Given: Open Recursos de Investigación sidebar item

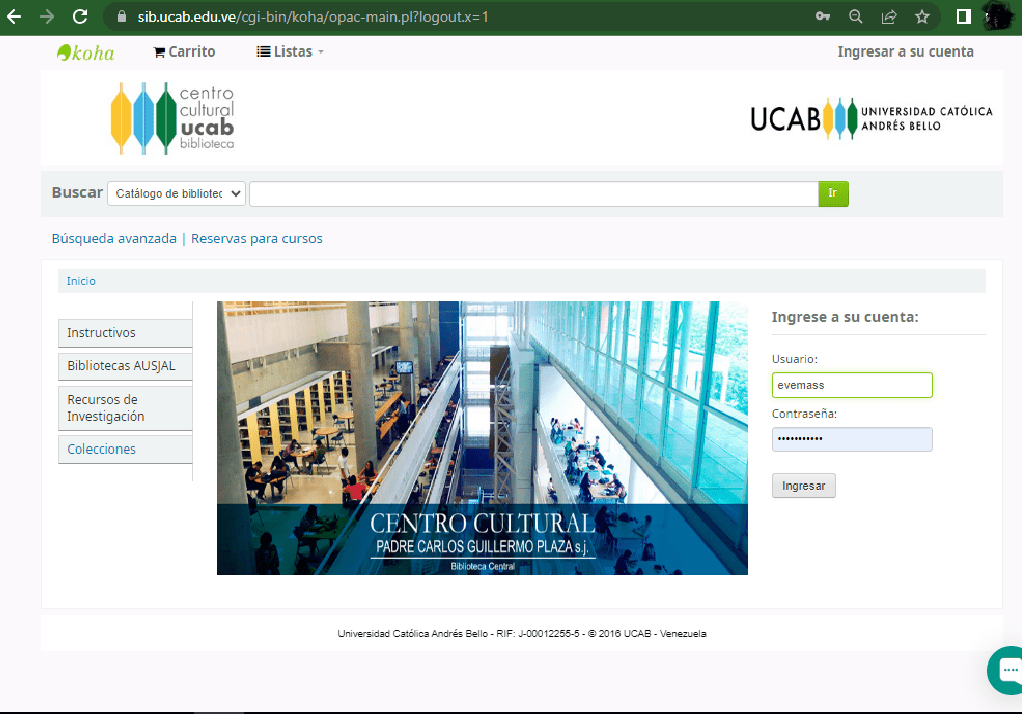Looking at the screenshot, I should pyautogui.click(x=125, y=408).
